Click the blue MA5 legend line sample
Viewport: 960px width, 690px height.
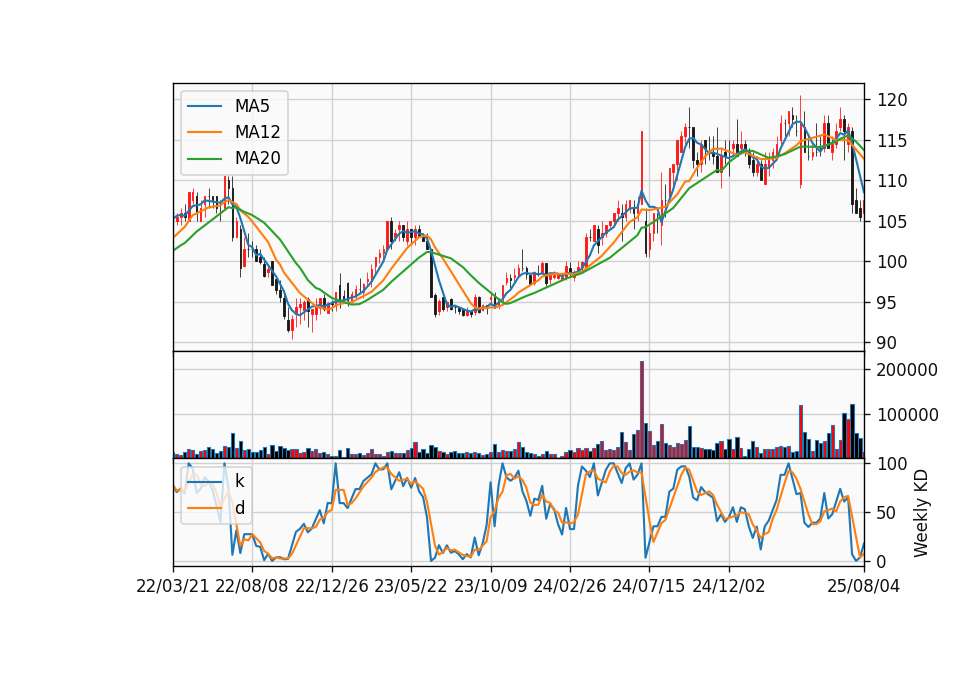click(204, 106)
